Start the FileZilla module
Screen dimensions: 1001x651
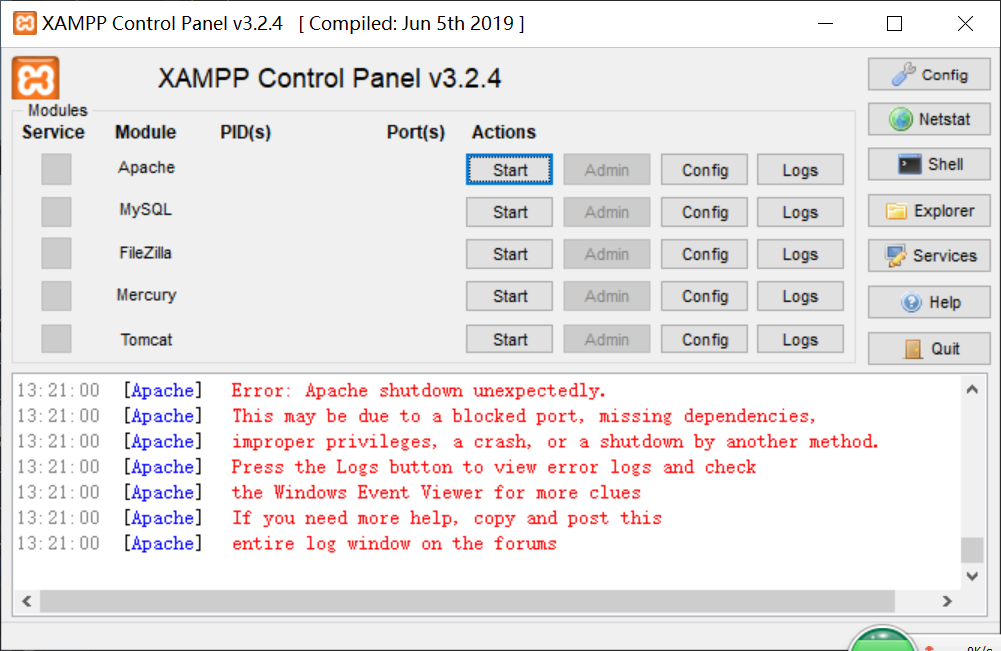coord(509,254)
